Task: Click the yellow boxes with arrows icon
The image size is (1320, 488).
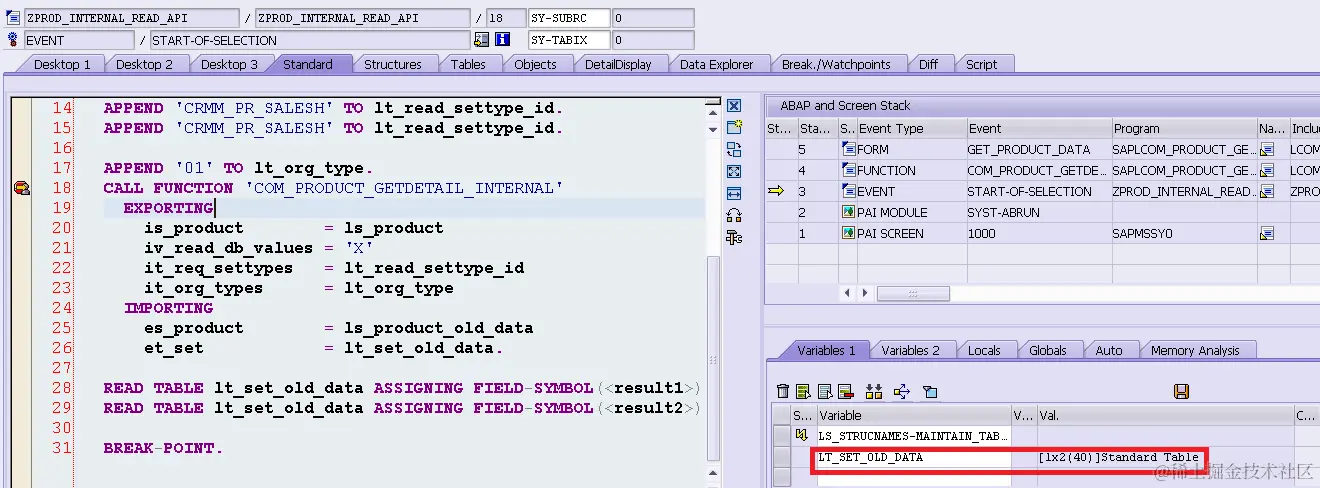Action: 874,391
